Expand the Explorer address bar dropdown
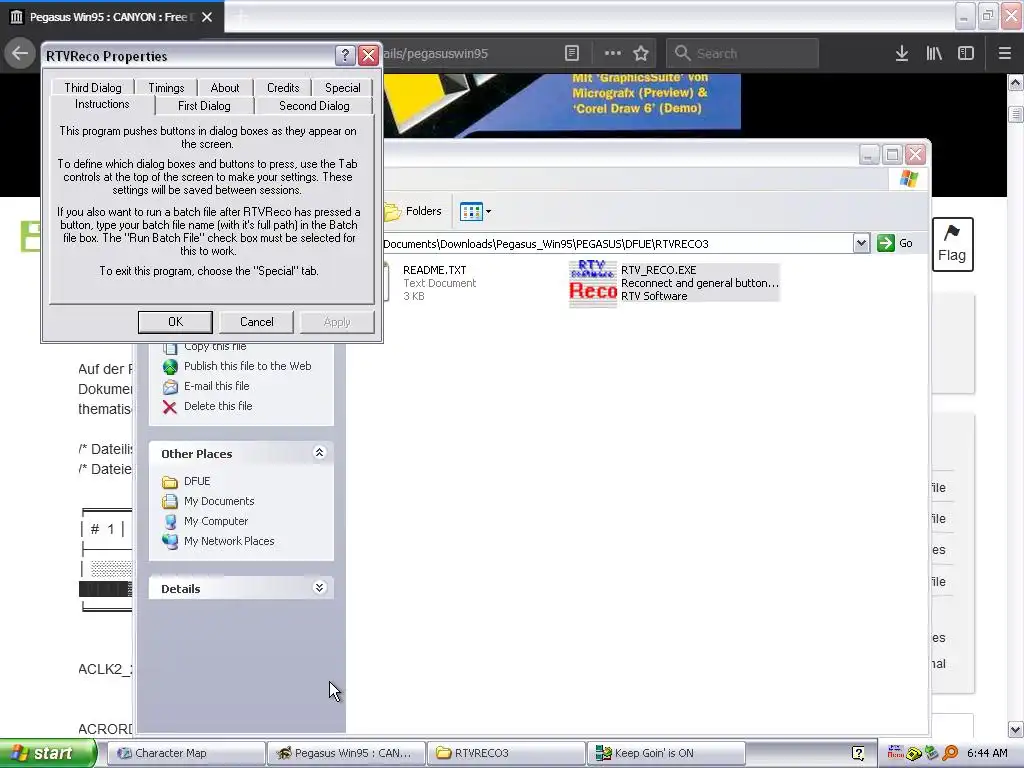The image size is (1024, 768). coord(861,244)
